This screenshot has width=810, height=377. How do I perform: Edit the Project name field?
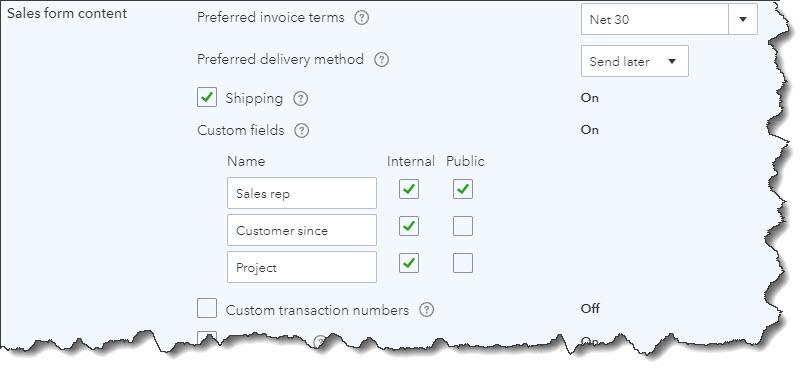tap(302, 267)
